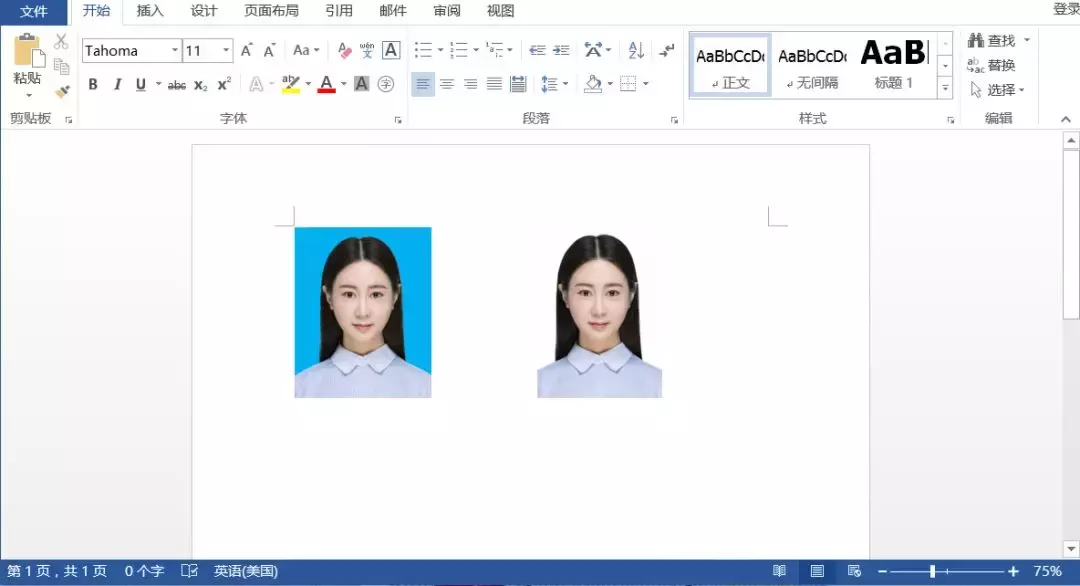Click the clear formatting icon

343,48
